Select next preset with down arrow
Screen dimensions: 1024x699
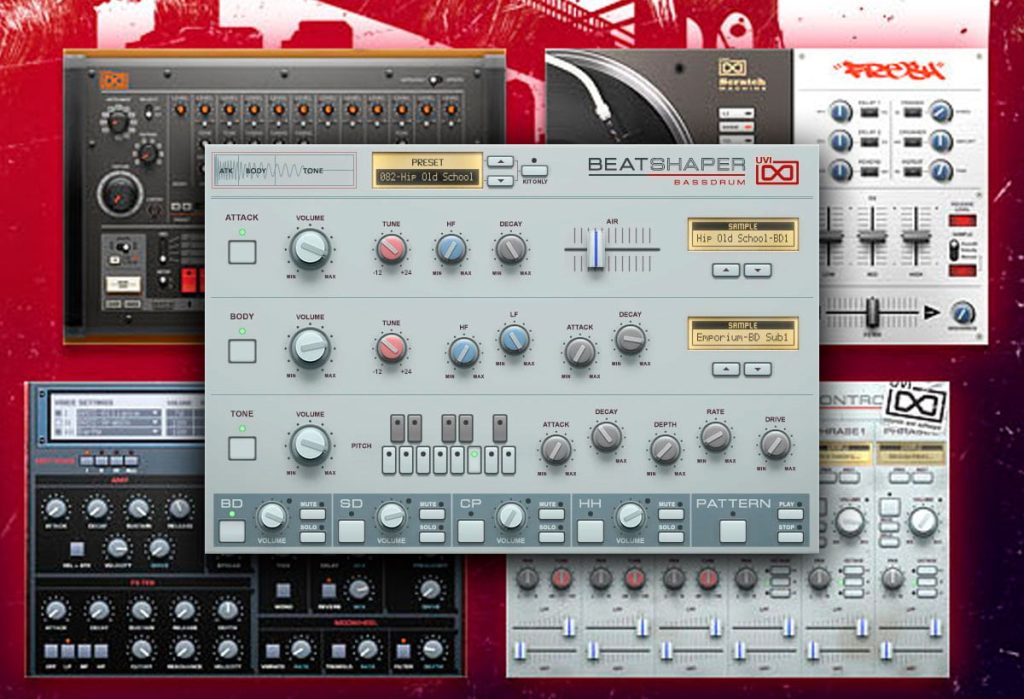pyautogui.click(x=500, y=181)
